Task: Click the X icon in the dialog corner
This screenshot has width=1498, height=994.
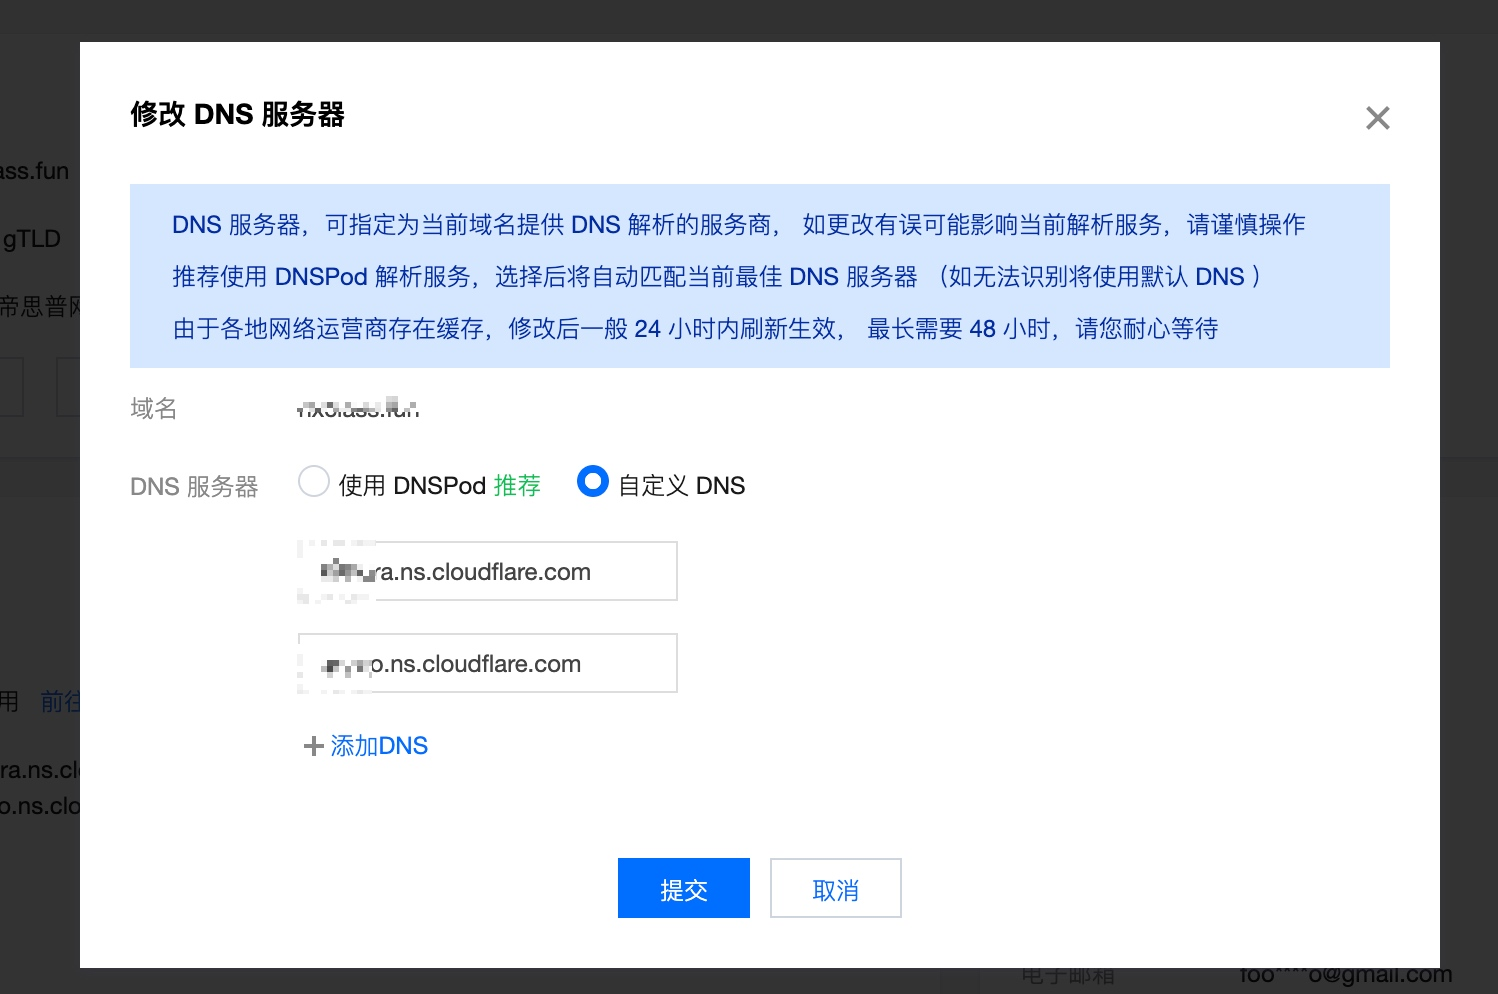Action: point(1377,117)
